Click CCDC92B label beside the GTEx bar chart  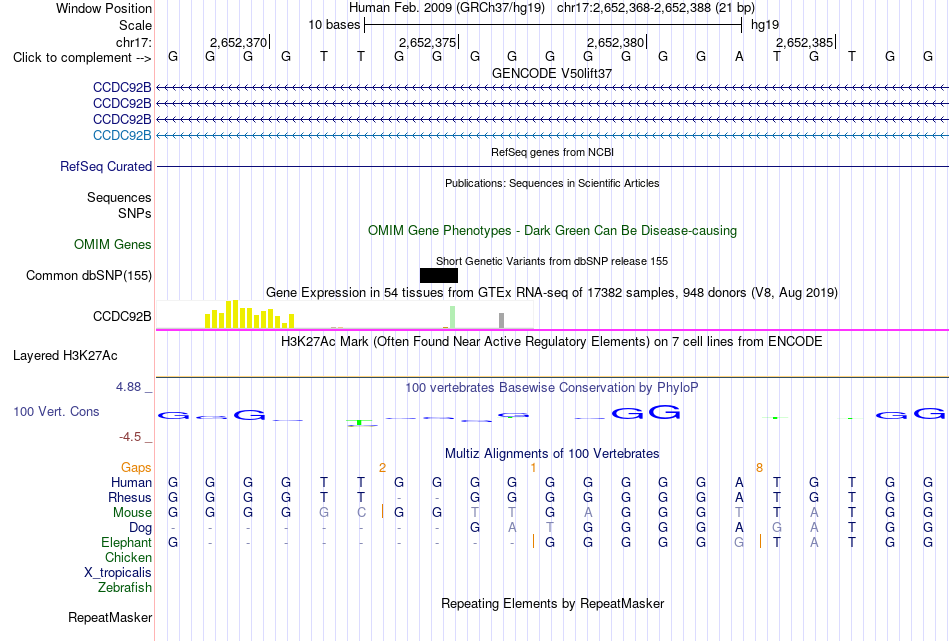pyautogui.click(x=122, y=317)
